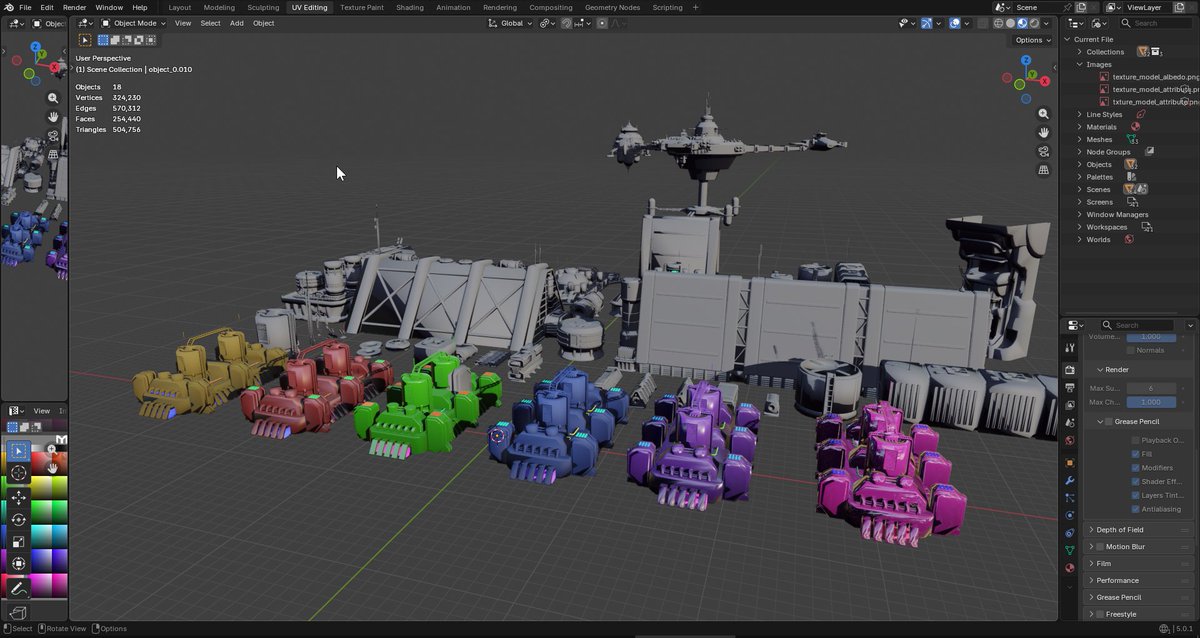The height and width of the screenshot is (638, 1200).
Task: Select the Rotate tool in UV editor toolbar
Action: [x=18, y=520]
